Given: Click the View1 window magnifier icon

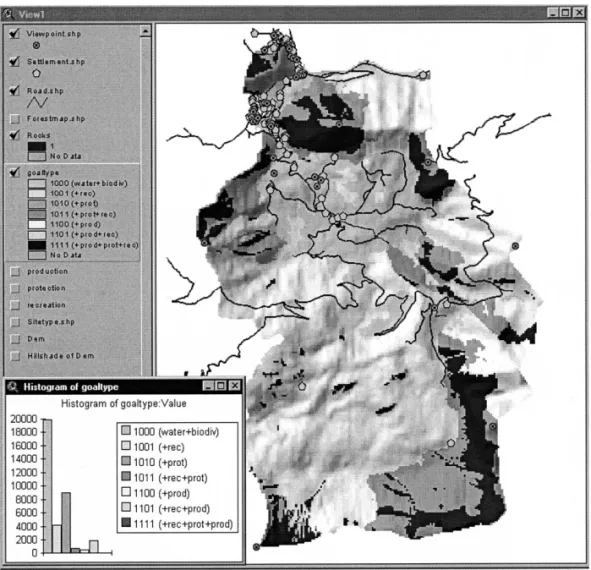Looking at the screenshot, I should (8, 14).
